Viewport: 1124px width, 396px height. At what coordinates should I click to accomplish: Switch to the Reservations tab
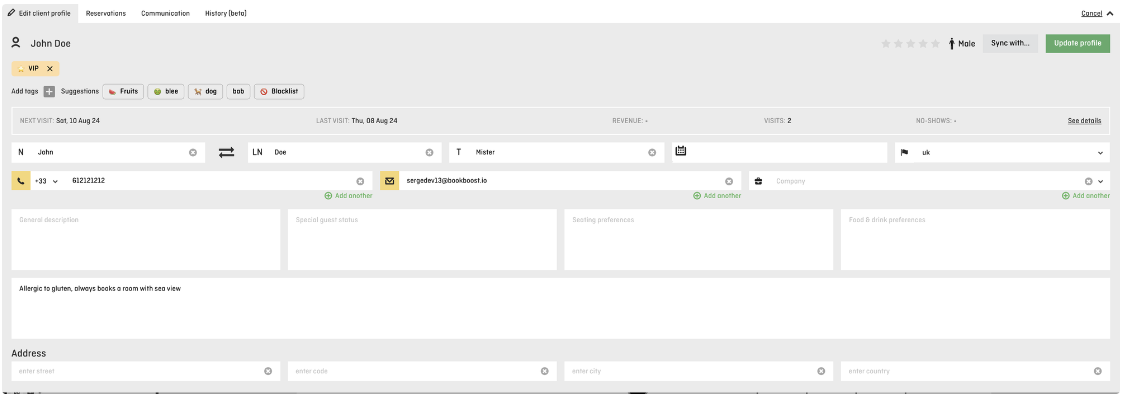pos(105,14)
